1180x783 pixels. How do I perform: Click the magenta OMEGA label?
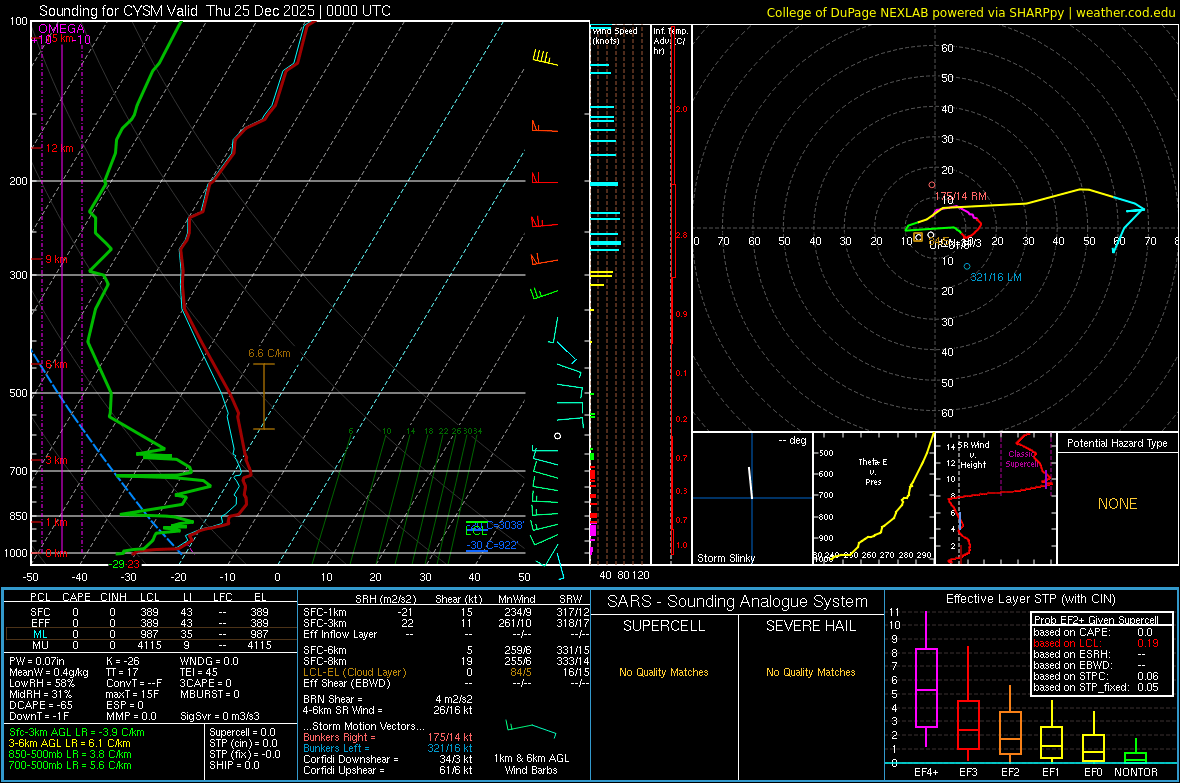point(62,29)
